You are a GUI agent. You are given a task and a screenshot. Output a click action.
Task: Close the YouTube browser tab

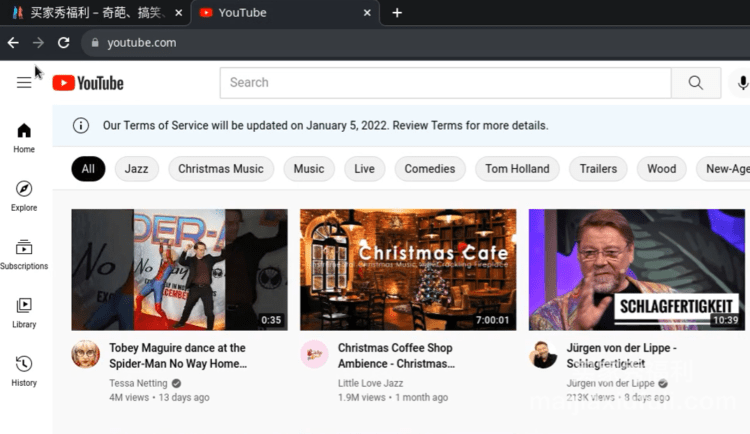coord(367,13)
